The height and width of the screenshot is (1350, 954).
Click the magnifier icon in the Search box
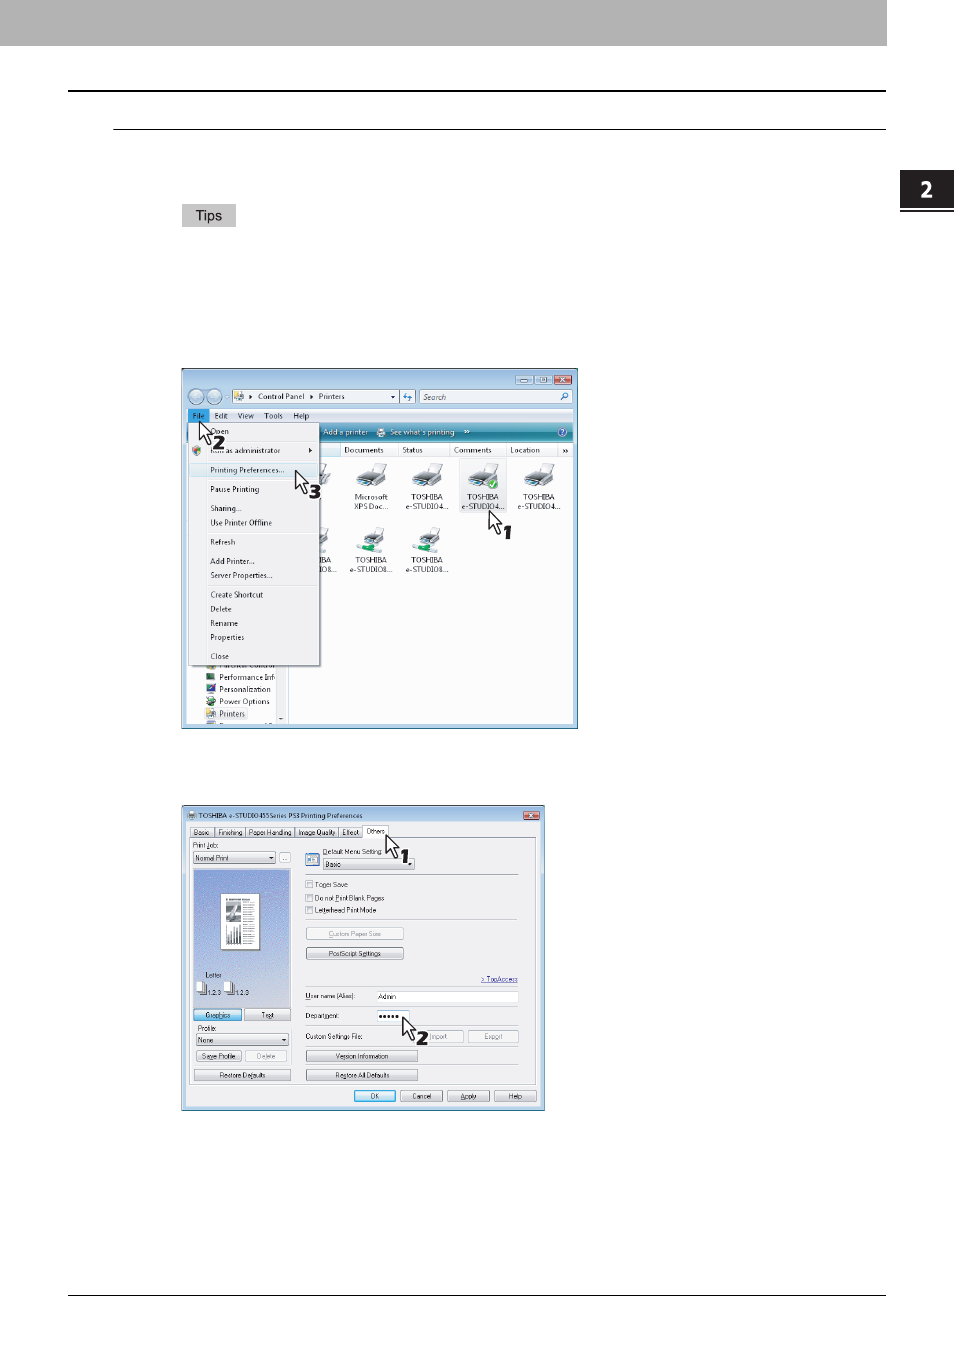[564, 397]
